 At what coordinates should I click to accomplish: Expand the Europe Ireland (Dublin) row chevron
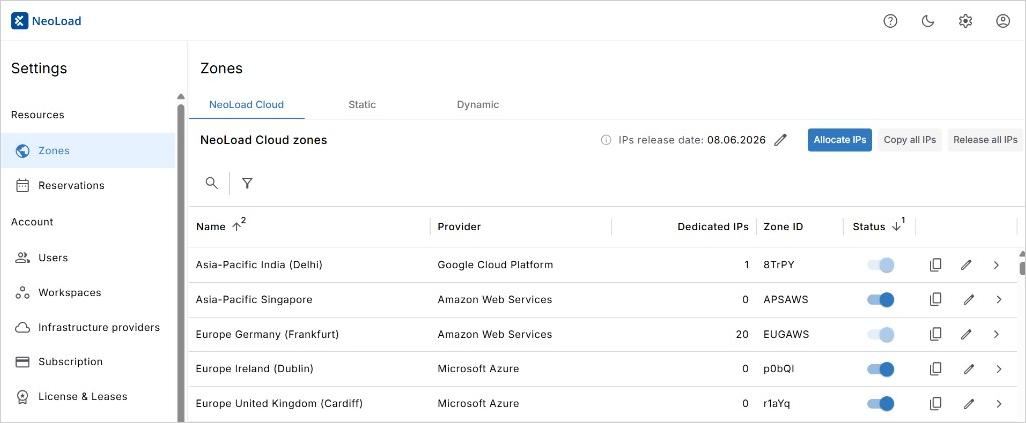click(999, 369)
